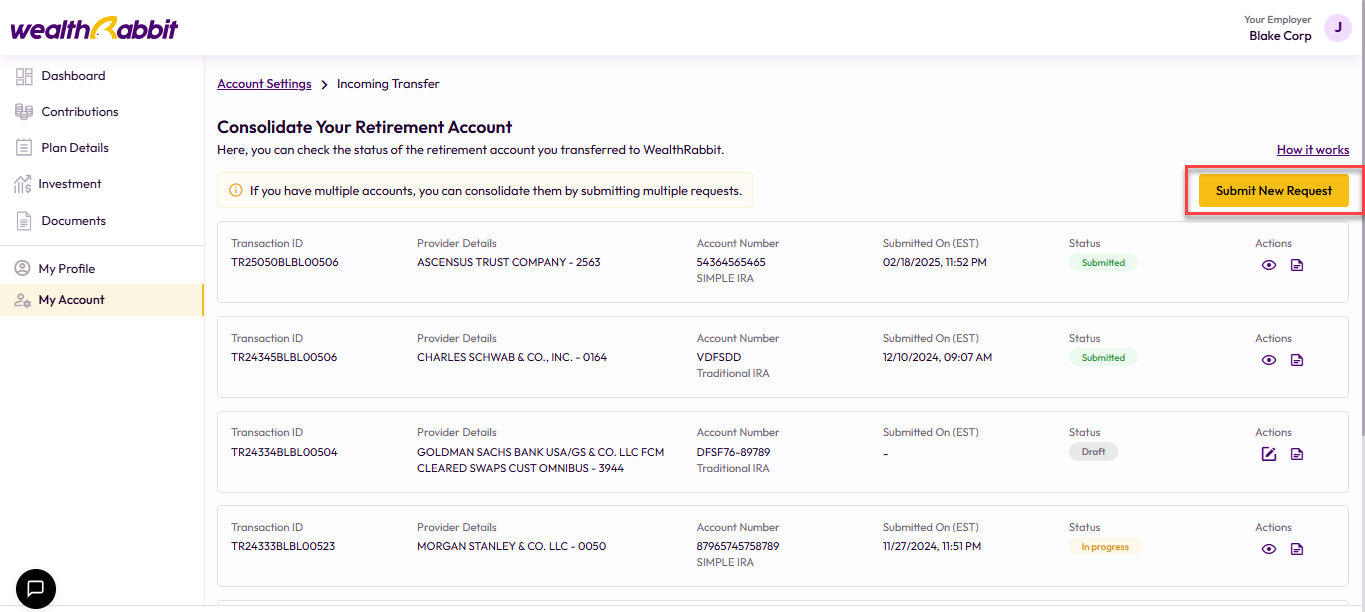Click Submitted status of Charles Schwab row

1103,358
